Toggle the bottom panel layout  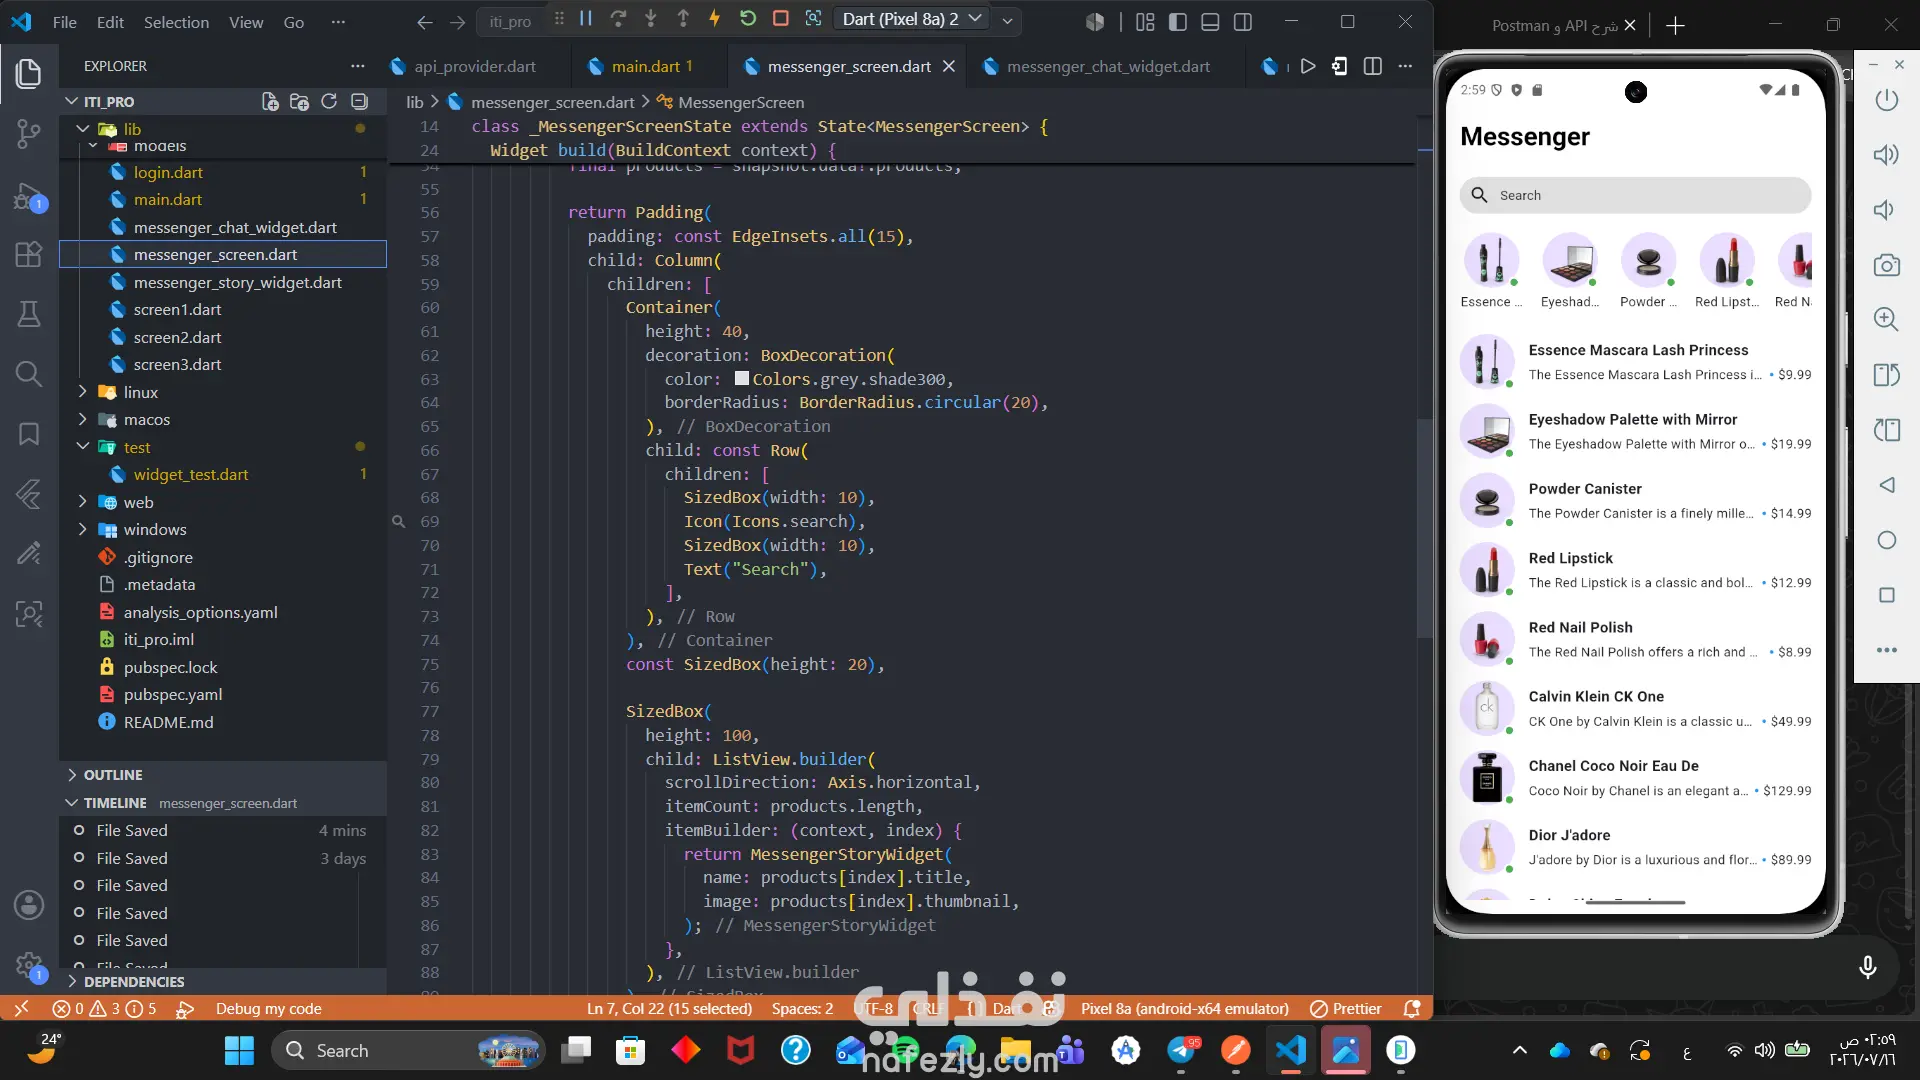[1210, 21]
